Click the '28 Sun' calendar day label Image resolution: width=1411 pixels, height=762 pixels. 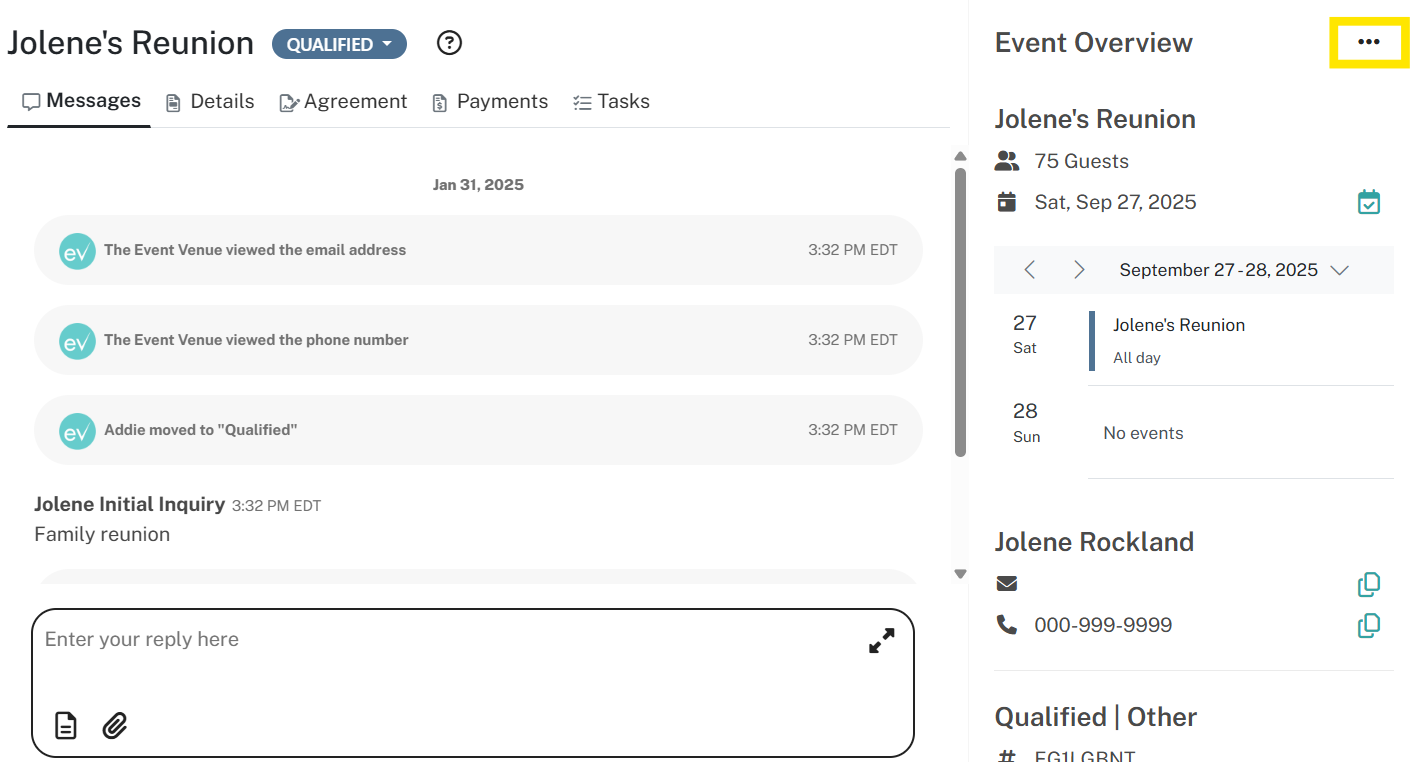pos(1026,422)
